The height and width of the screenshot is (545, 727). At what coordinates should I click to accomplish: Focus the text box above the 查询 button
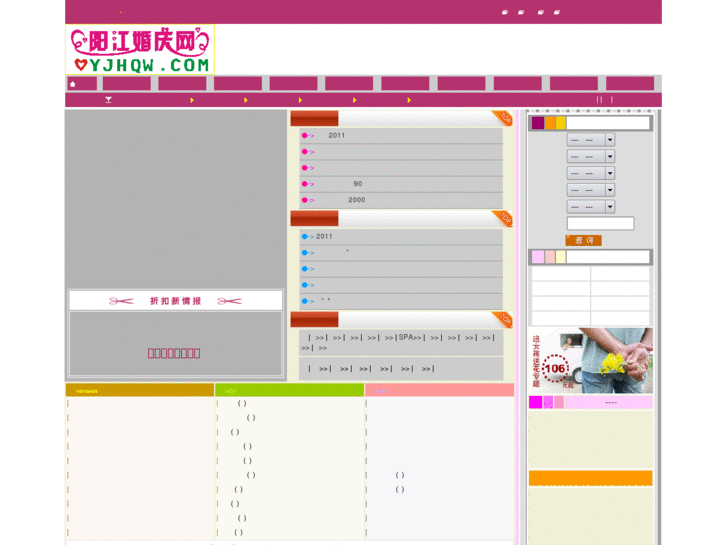click(600, 223)
